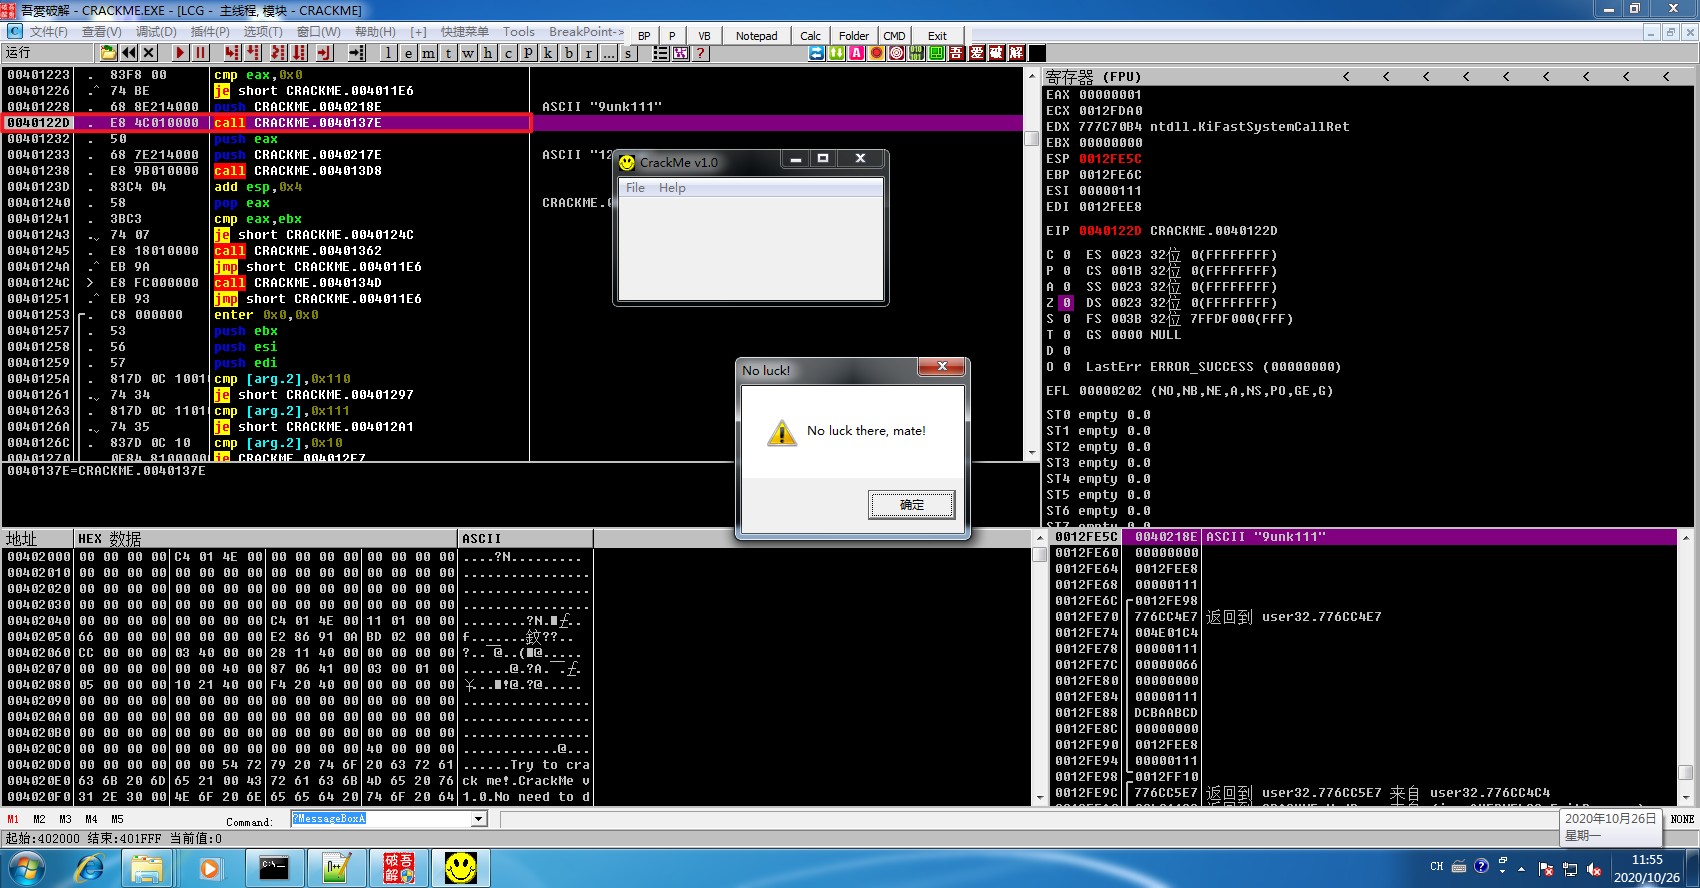Run the program with red play icon
1700x888 pixels.
pos(180,53)
